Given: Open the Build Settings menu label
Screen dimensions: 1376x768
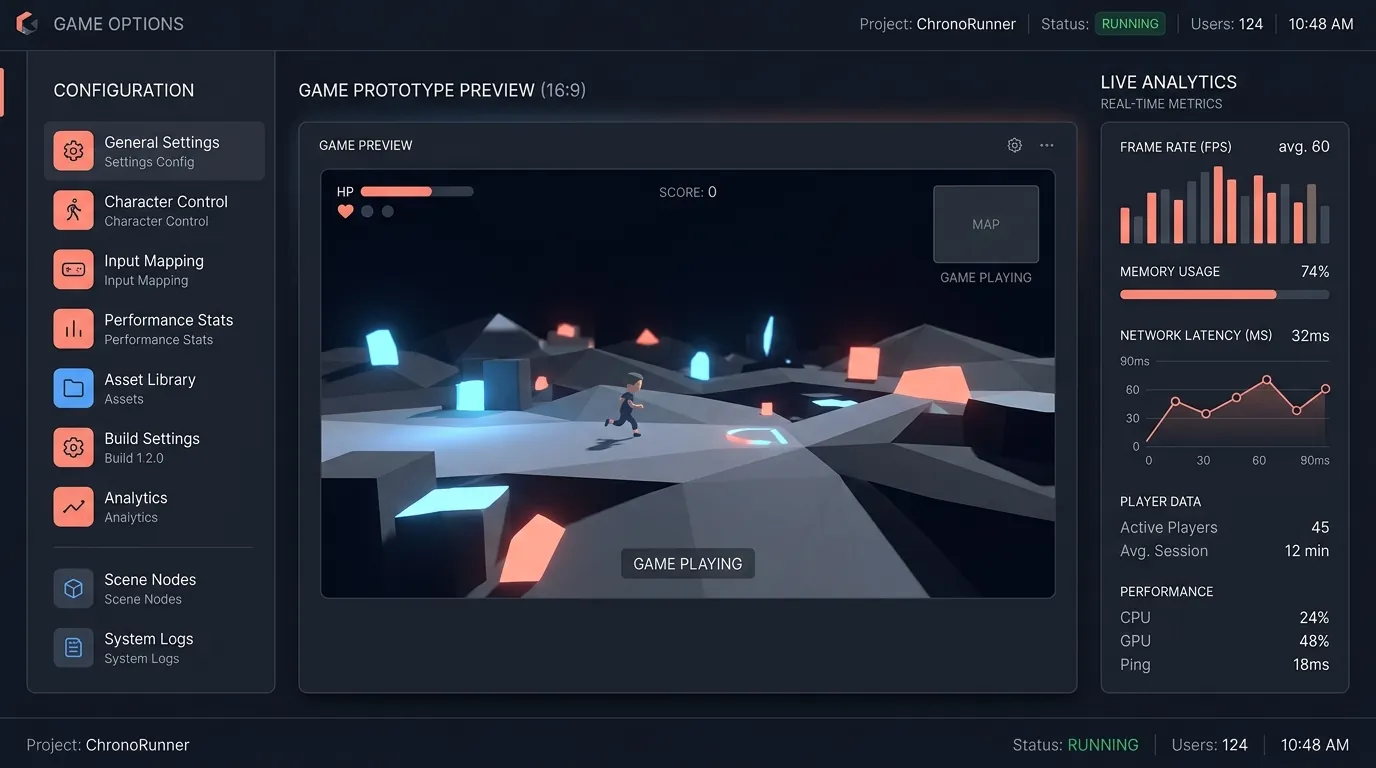Looking at the screenshot, I should pos(152,438).
